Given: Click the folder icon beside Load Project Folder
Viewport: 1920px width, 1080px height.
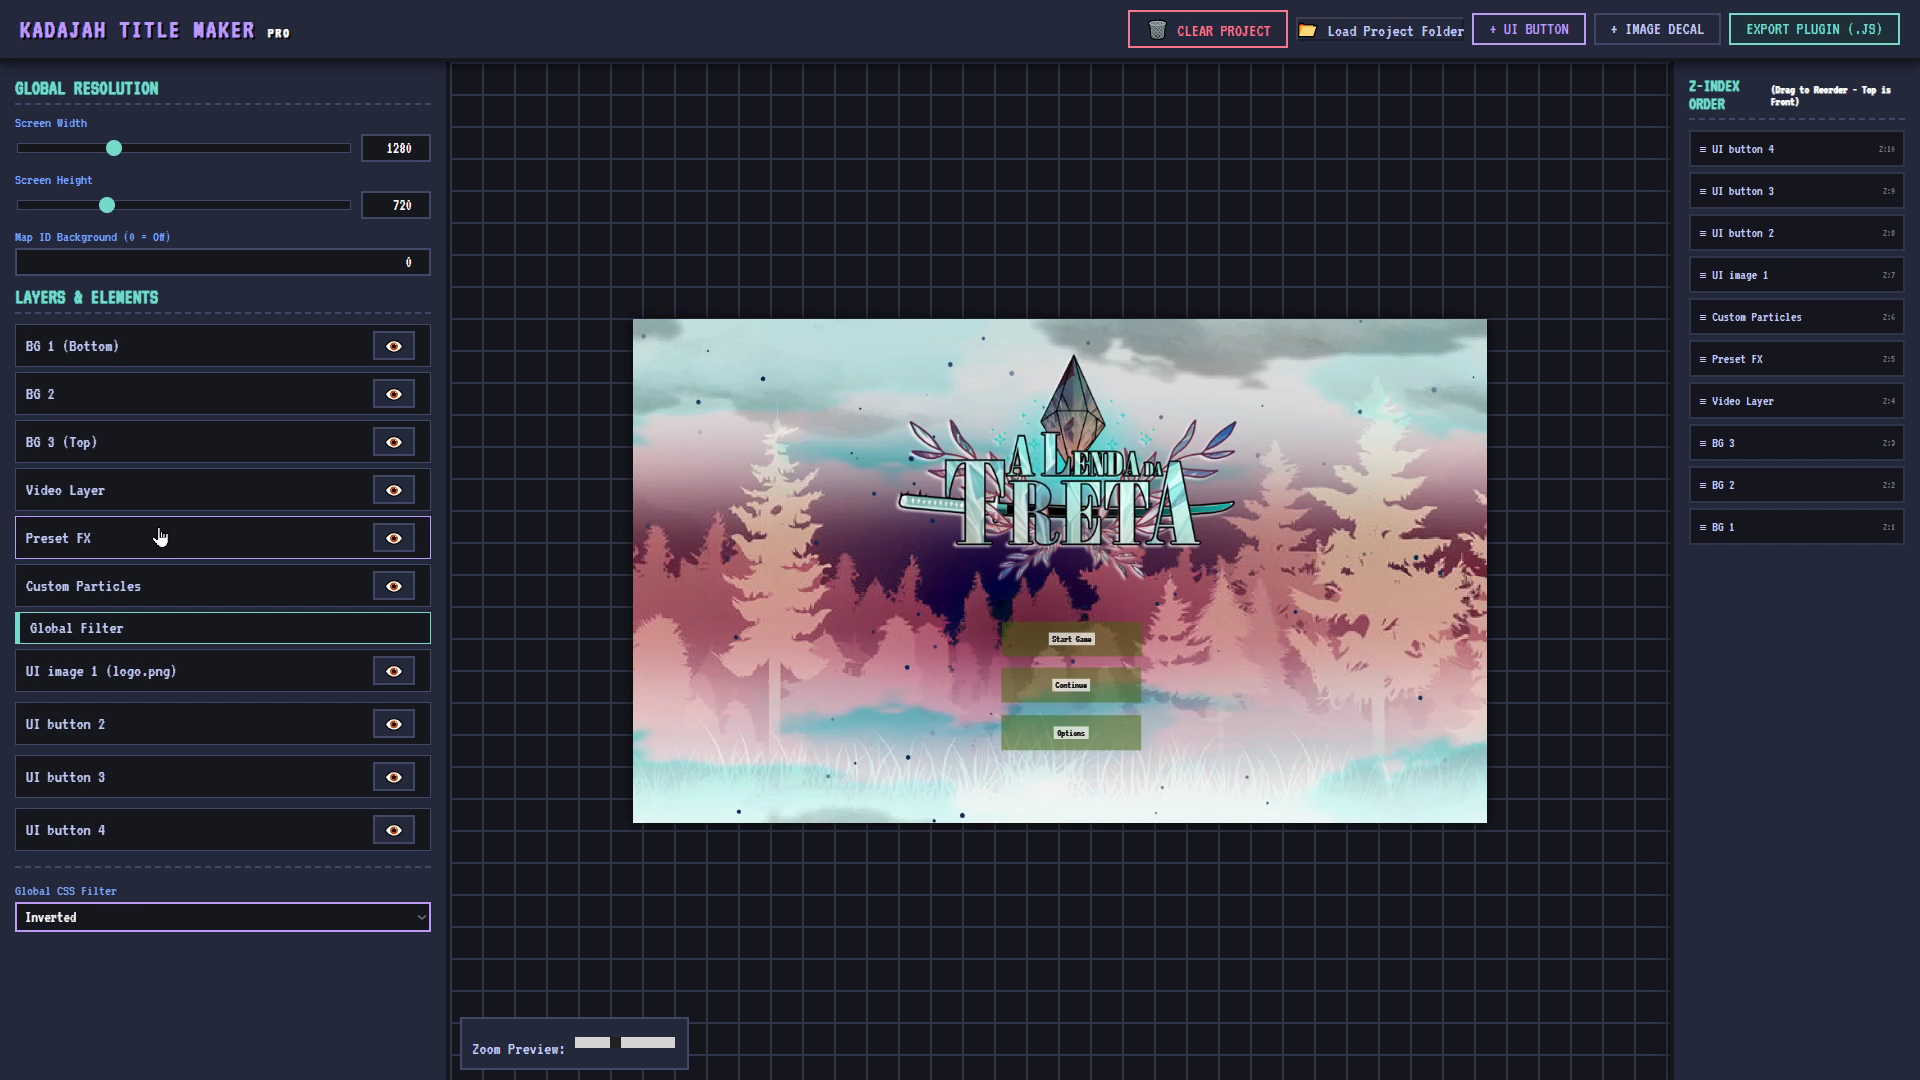Looking at the screenshot, I should click(1307, 30).
